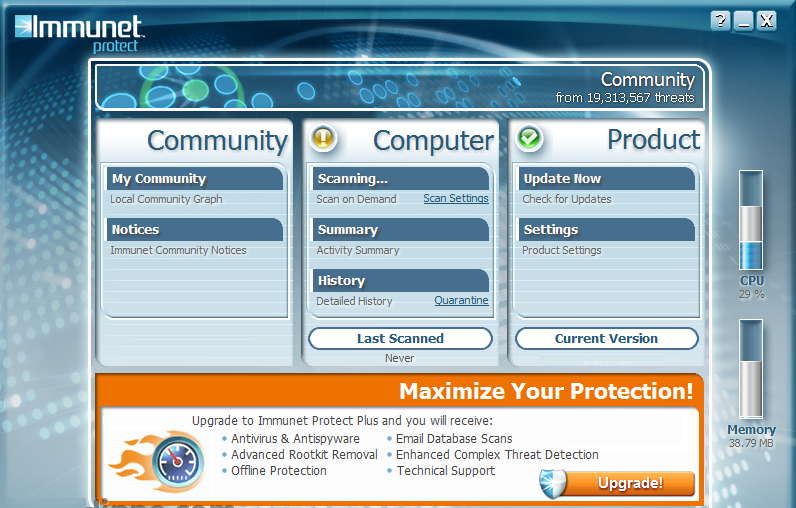The image size is (796, 508).
Task: Click the Scanning... bar
Action: (401, 179)
